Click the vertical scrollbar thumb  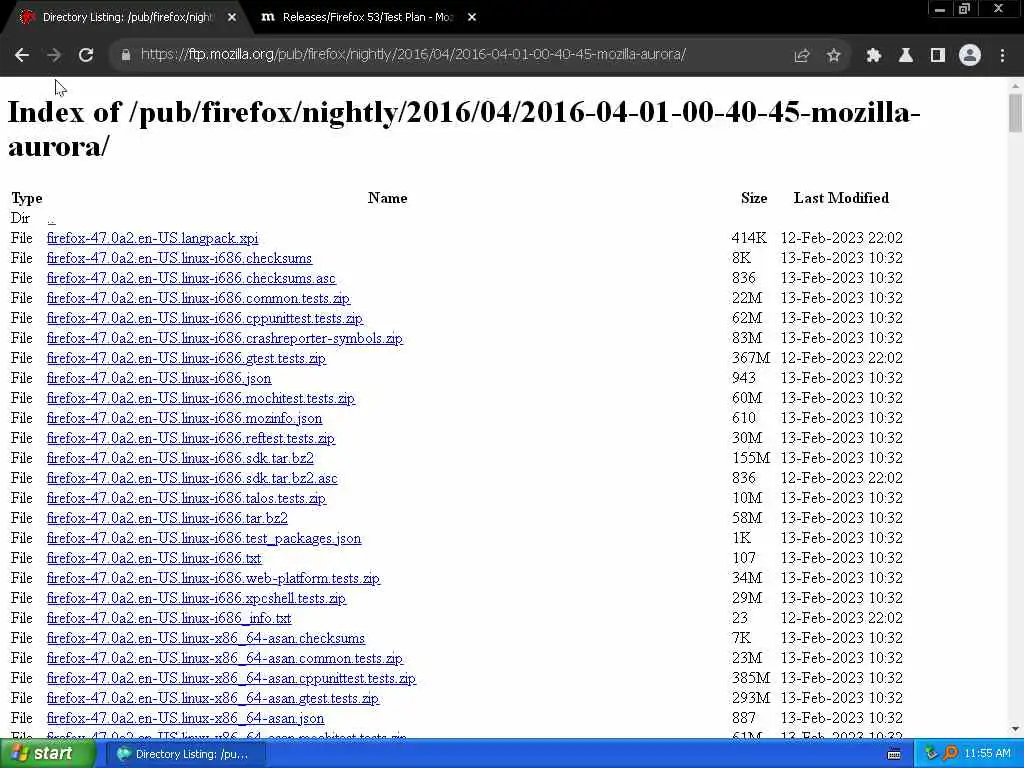tap(1015, 113)
